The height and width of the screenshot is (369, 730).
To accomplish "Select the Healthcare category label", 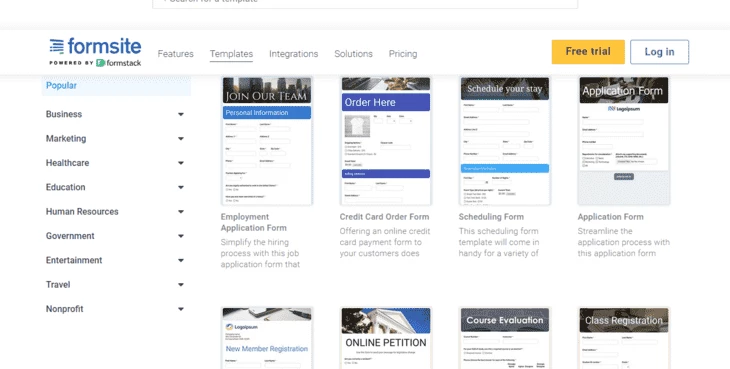I will pos(67,163).
